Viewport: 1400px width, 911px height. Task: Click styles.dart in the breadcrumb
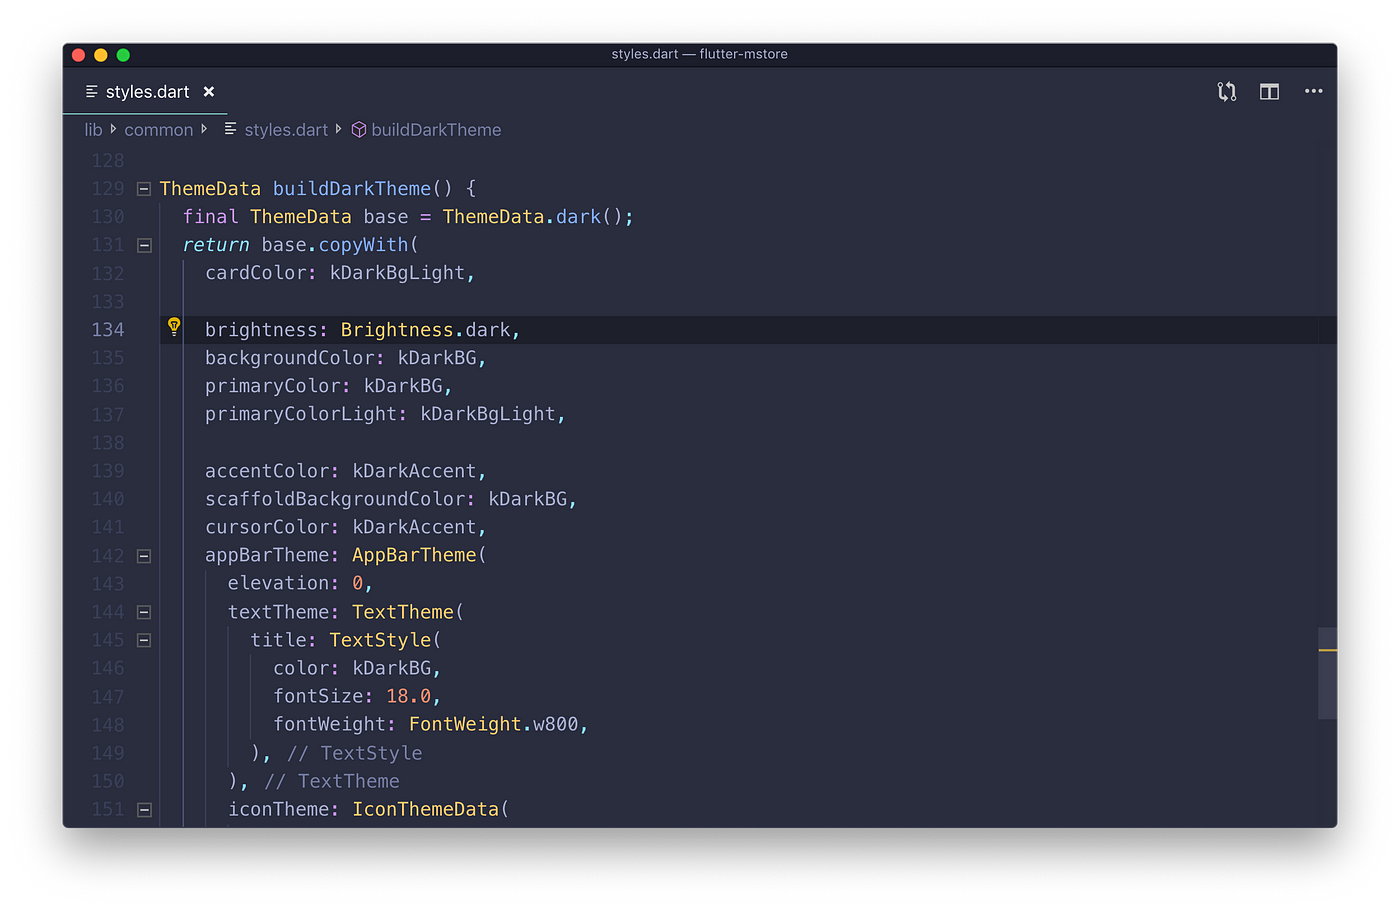(286, 130)
